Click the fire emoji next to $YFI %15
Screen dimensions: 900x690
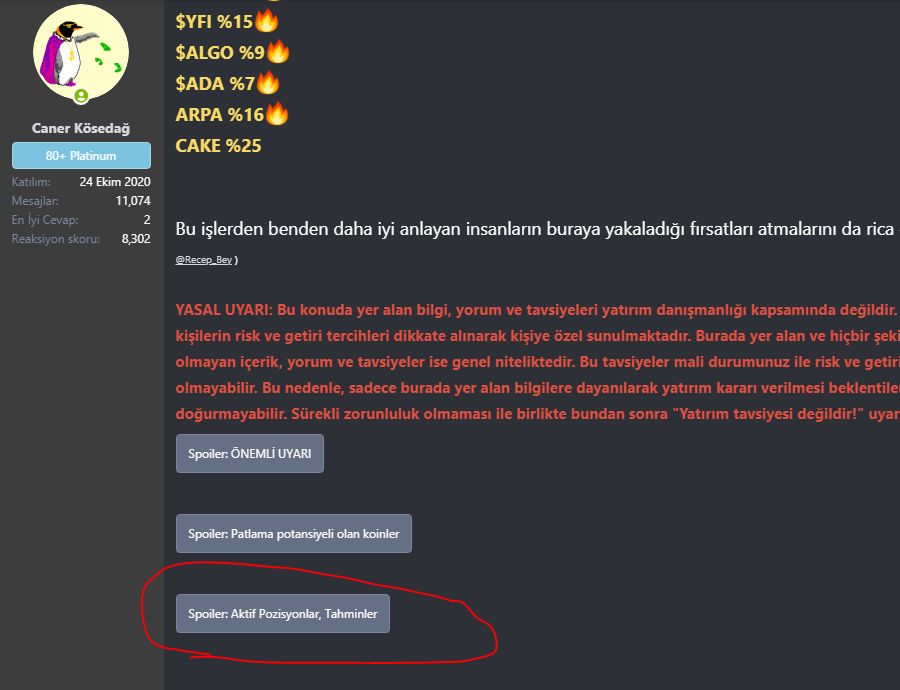pos(266,21)
